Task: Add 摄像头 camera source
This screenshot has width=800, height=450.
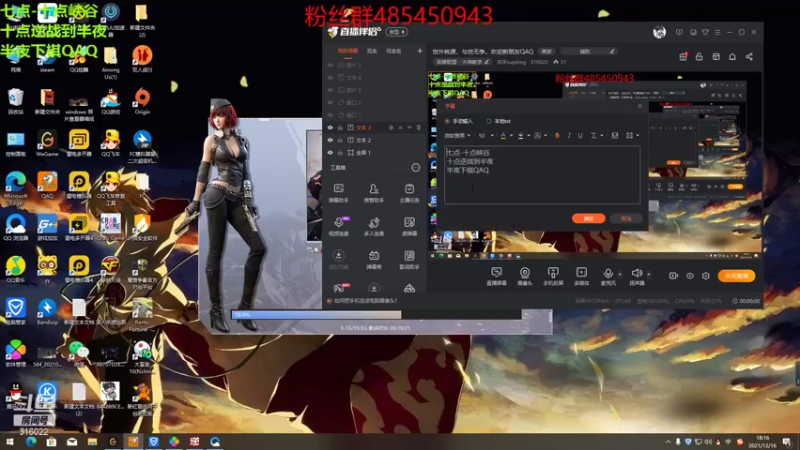Action: click(524, 276)
